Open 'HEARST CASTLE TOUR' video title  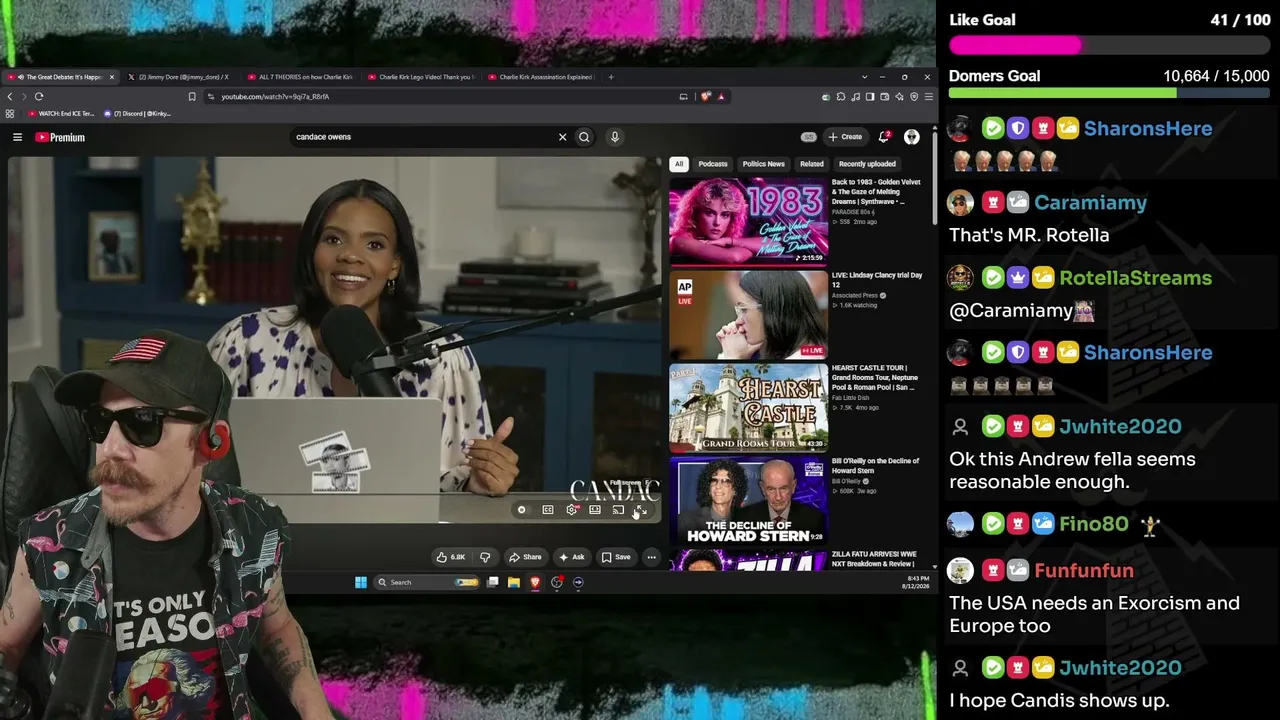(876, 377)
